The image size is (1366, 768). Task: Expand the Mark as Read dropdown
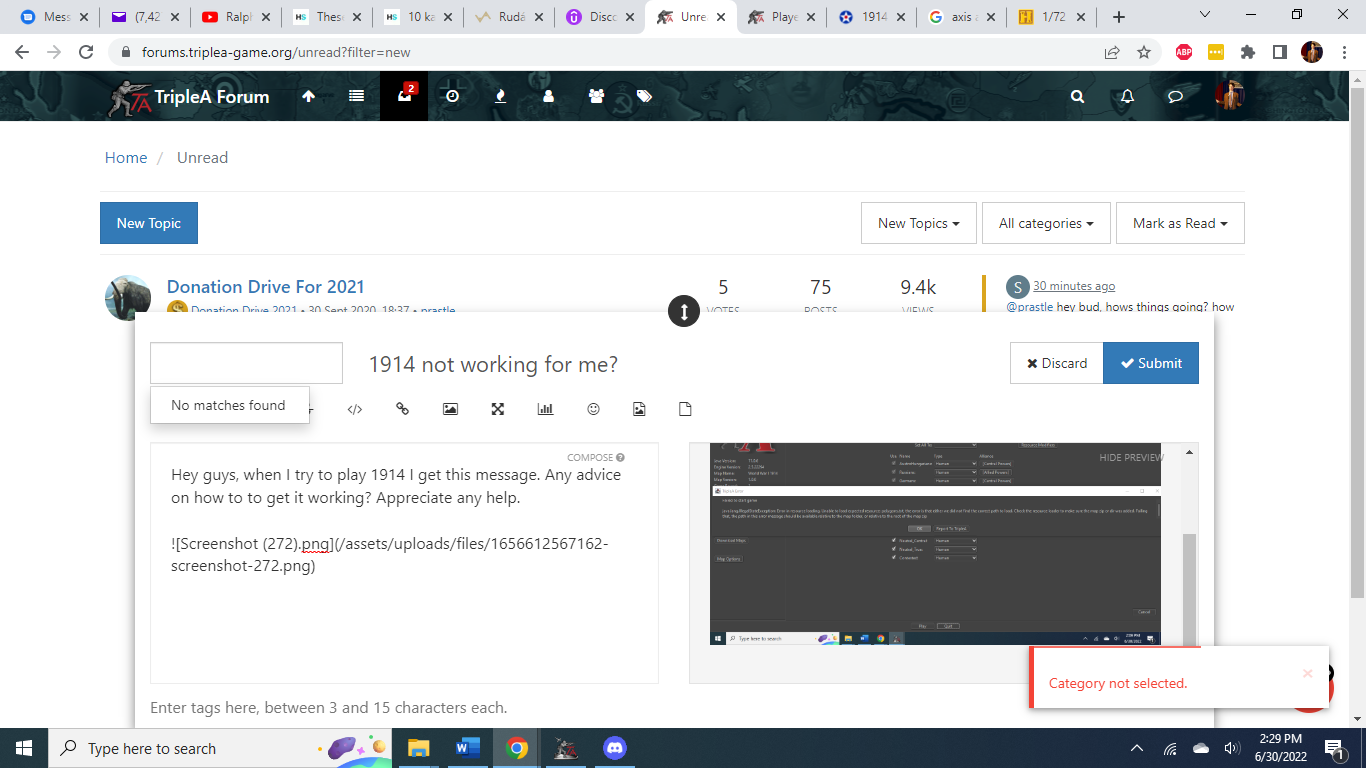coord(1180,223)
